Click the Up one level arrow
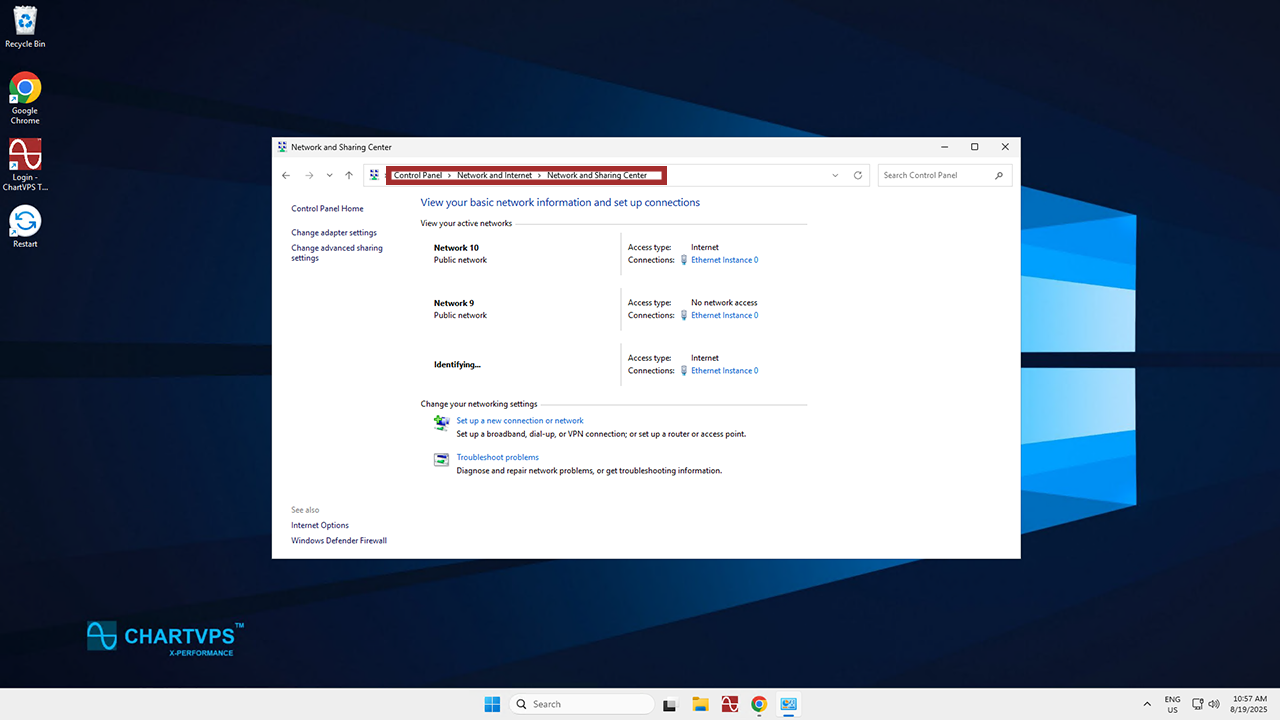Image resolution: width=1280 pixels, height=720 pixels. [x=349, y=175]
